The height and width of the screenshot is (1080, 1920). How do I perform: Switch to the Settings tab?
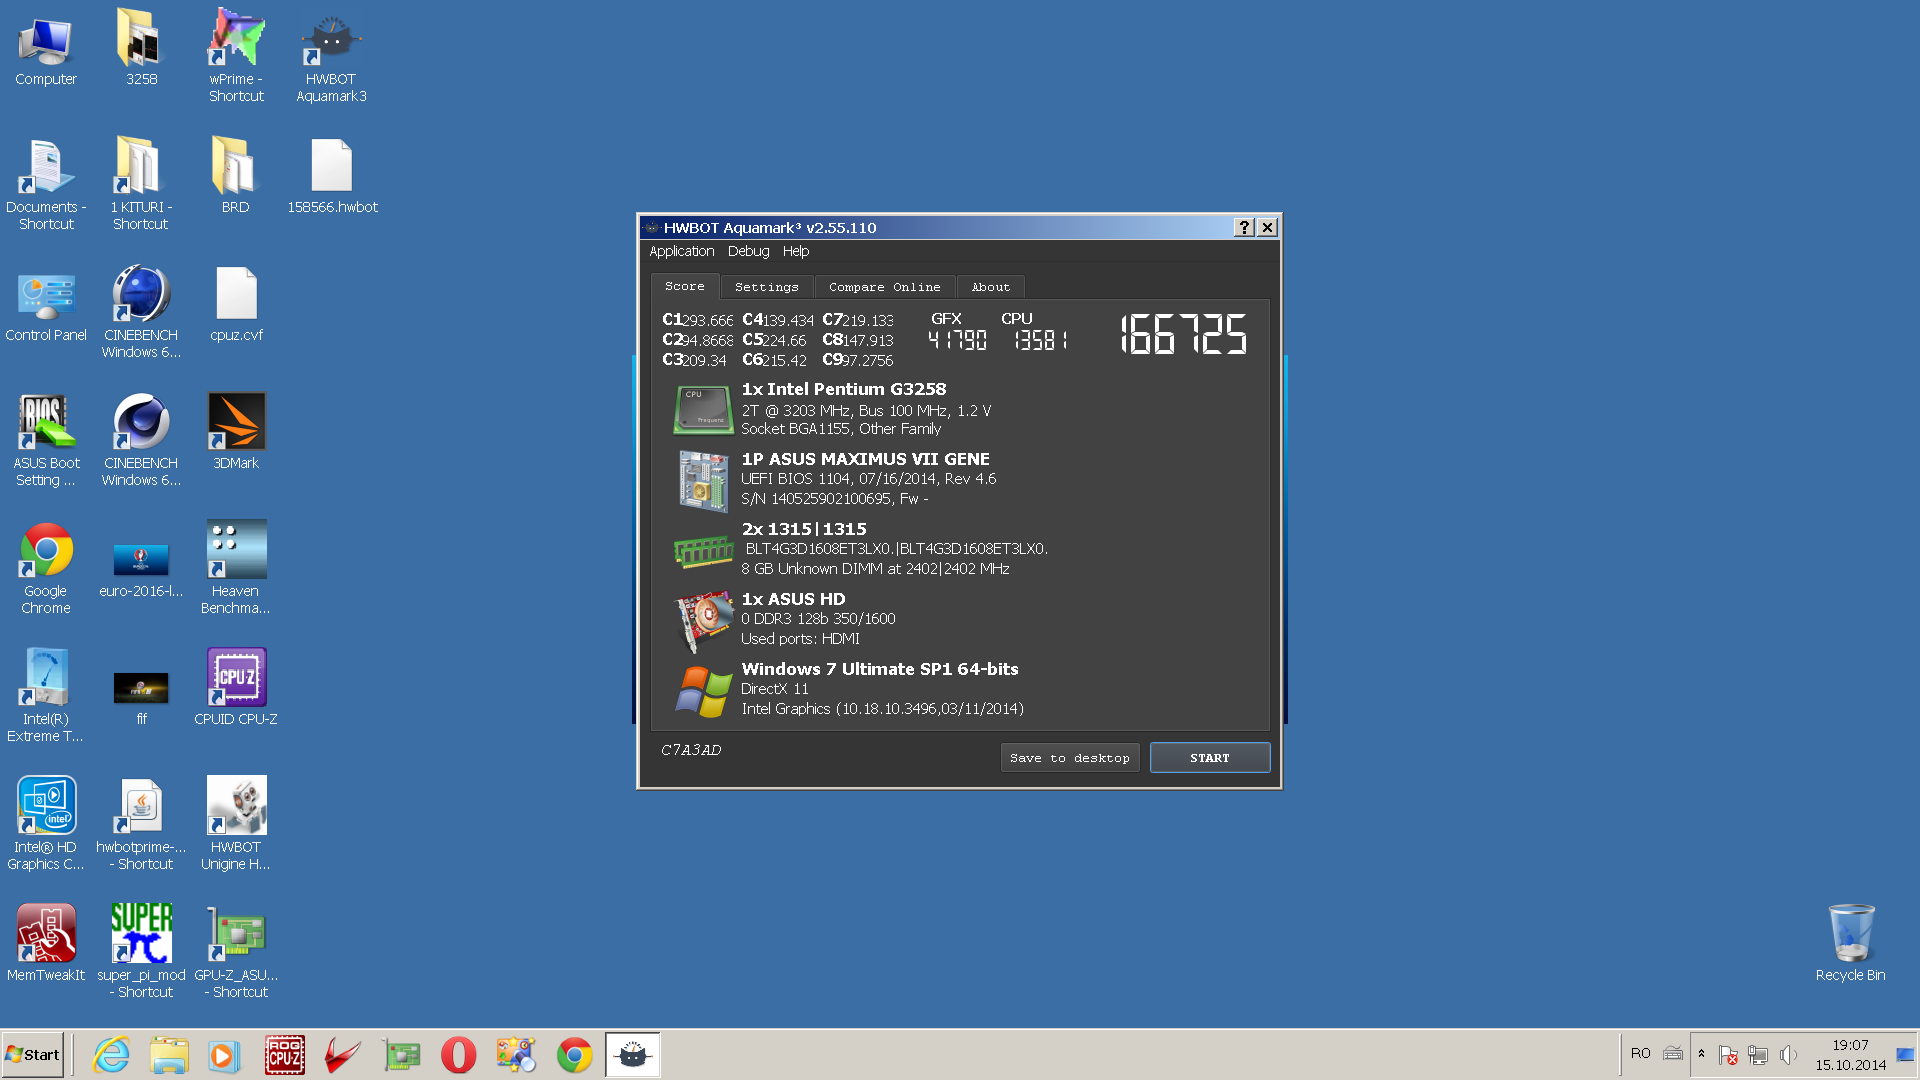[767, 287]
